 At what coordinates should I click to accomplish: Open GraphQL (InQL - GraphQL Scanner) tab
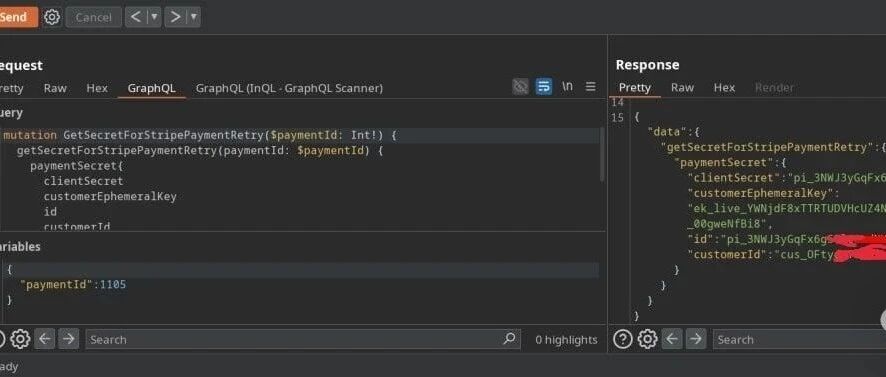289,88
